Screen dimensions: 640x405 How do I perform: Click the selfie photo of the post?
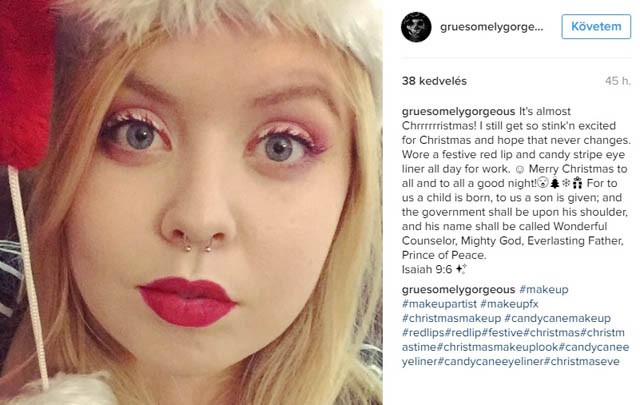pyautogui.click(x=191, y=202)
